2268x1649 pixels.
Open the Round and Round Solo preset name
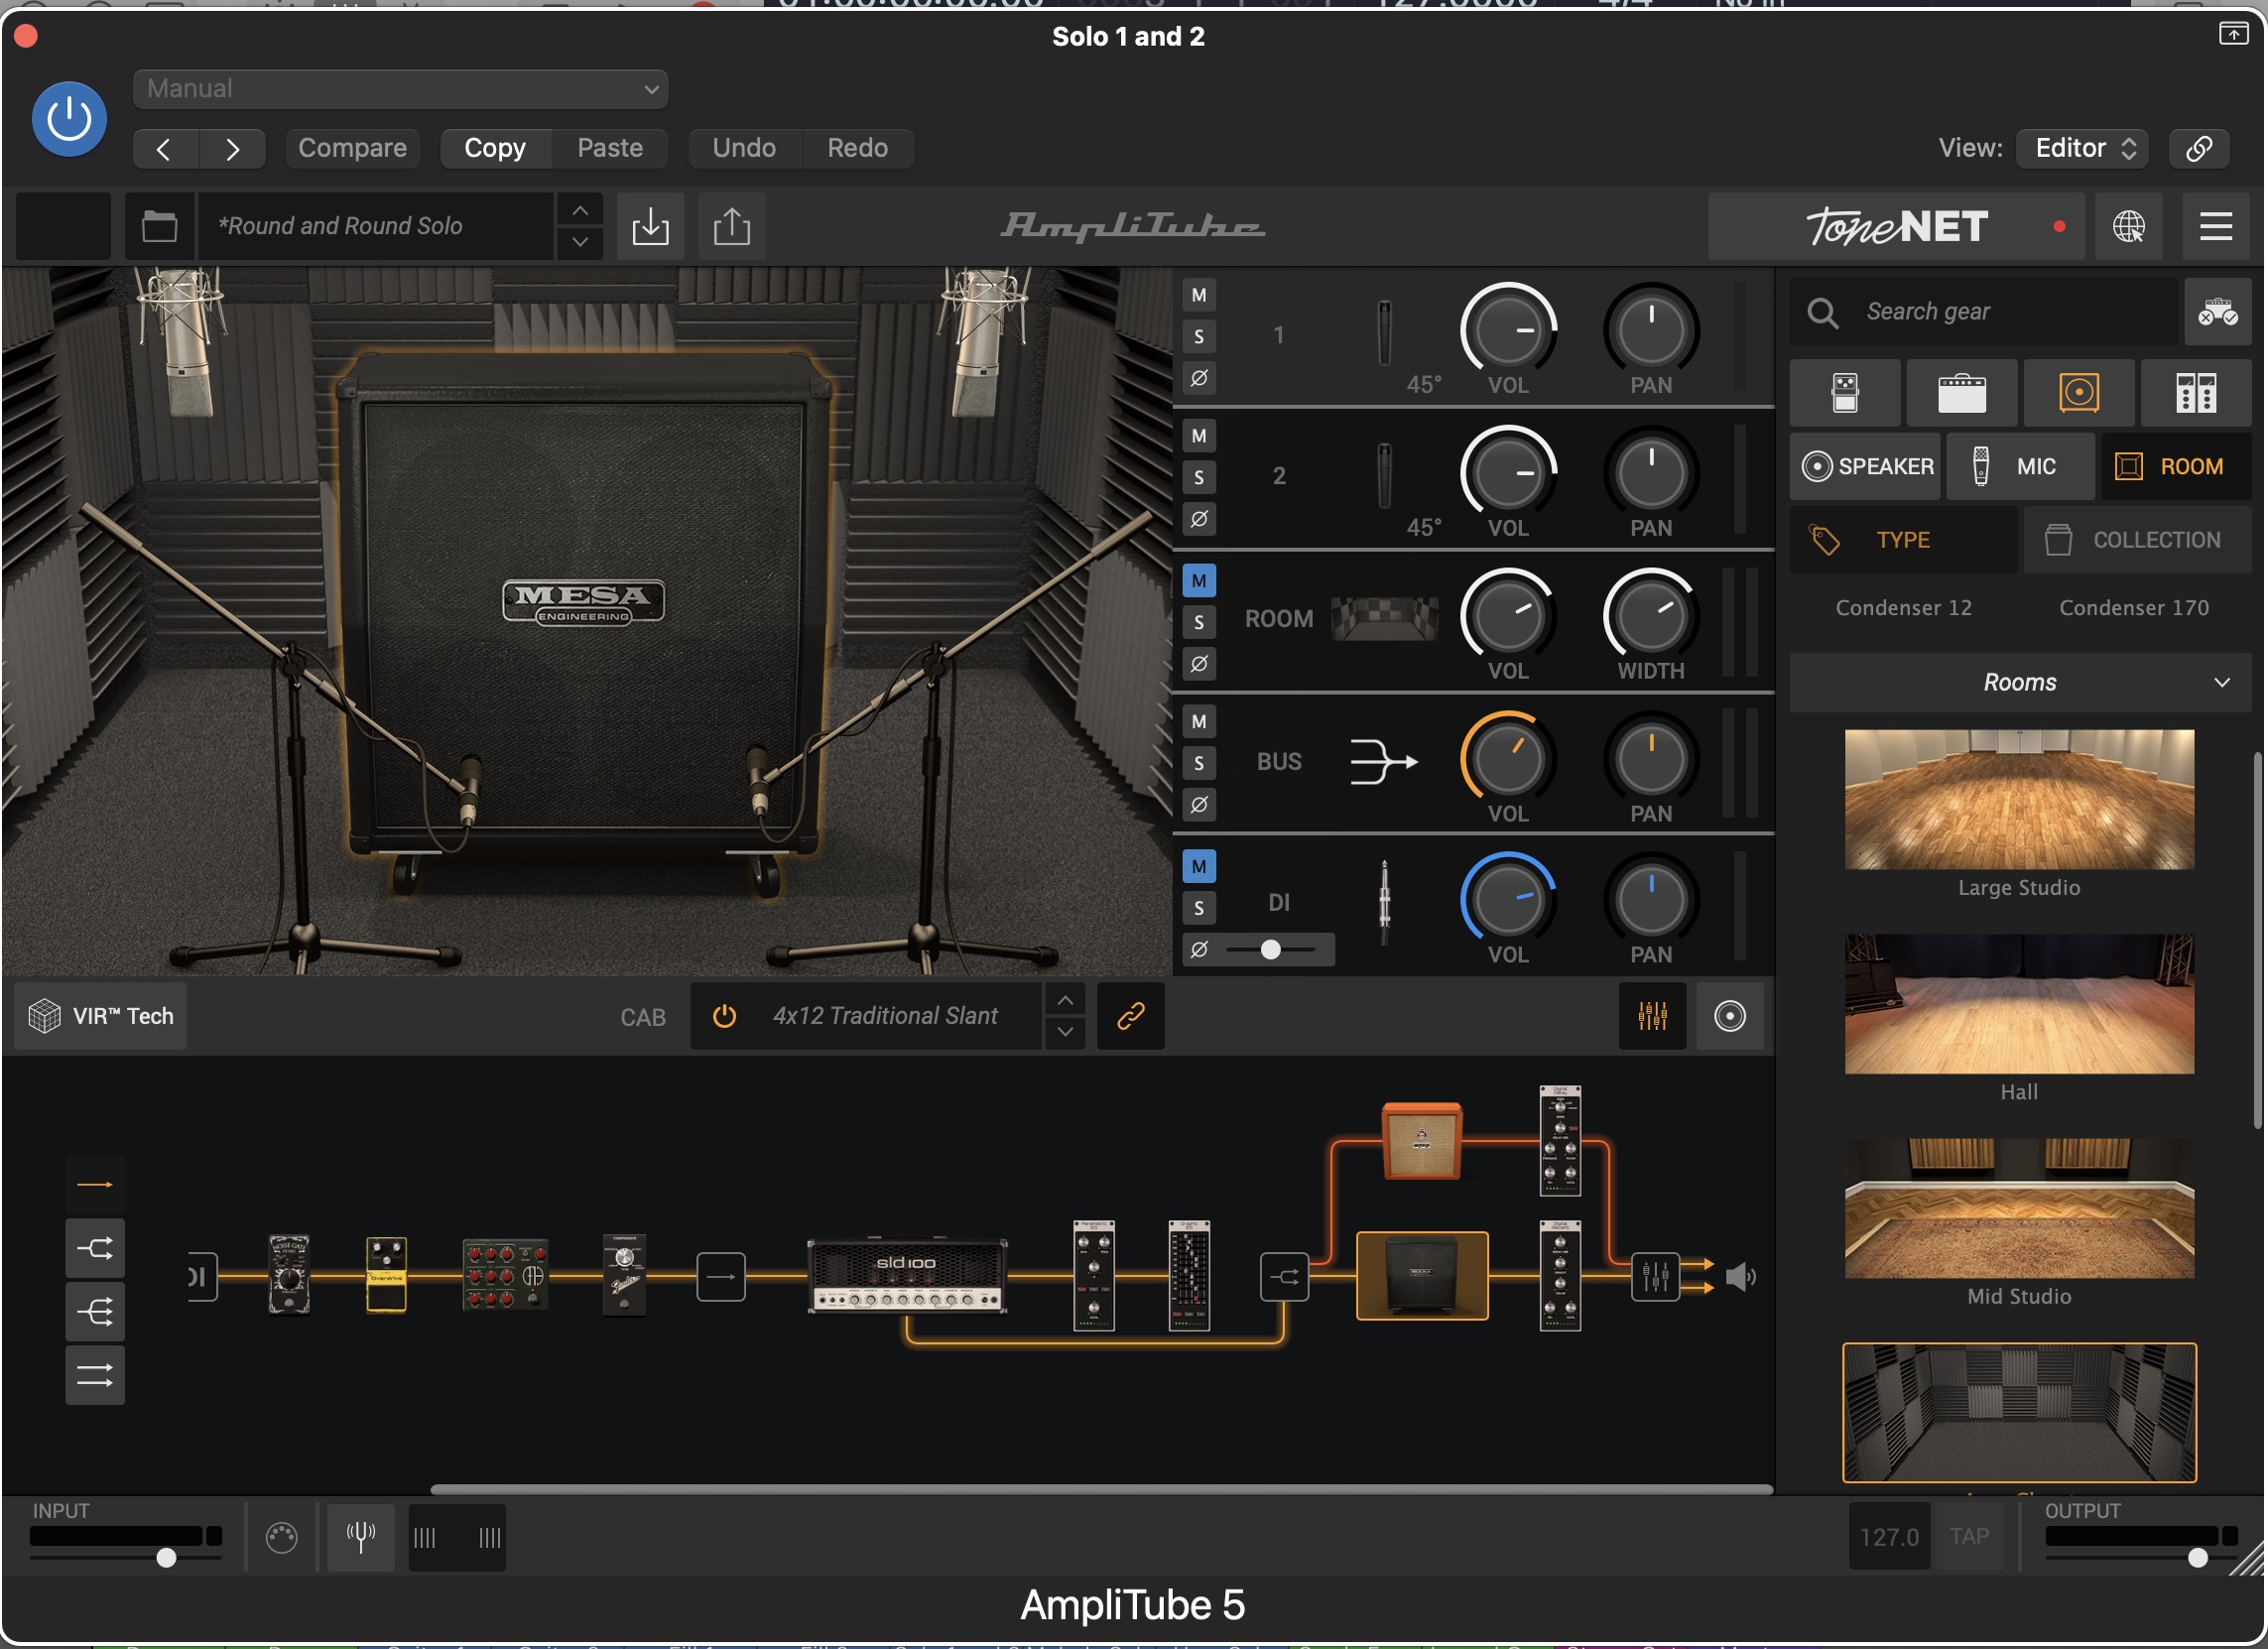pyautogui.click(x=375, y=226)
